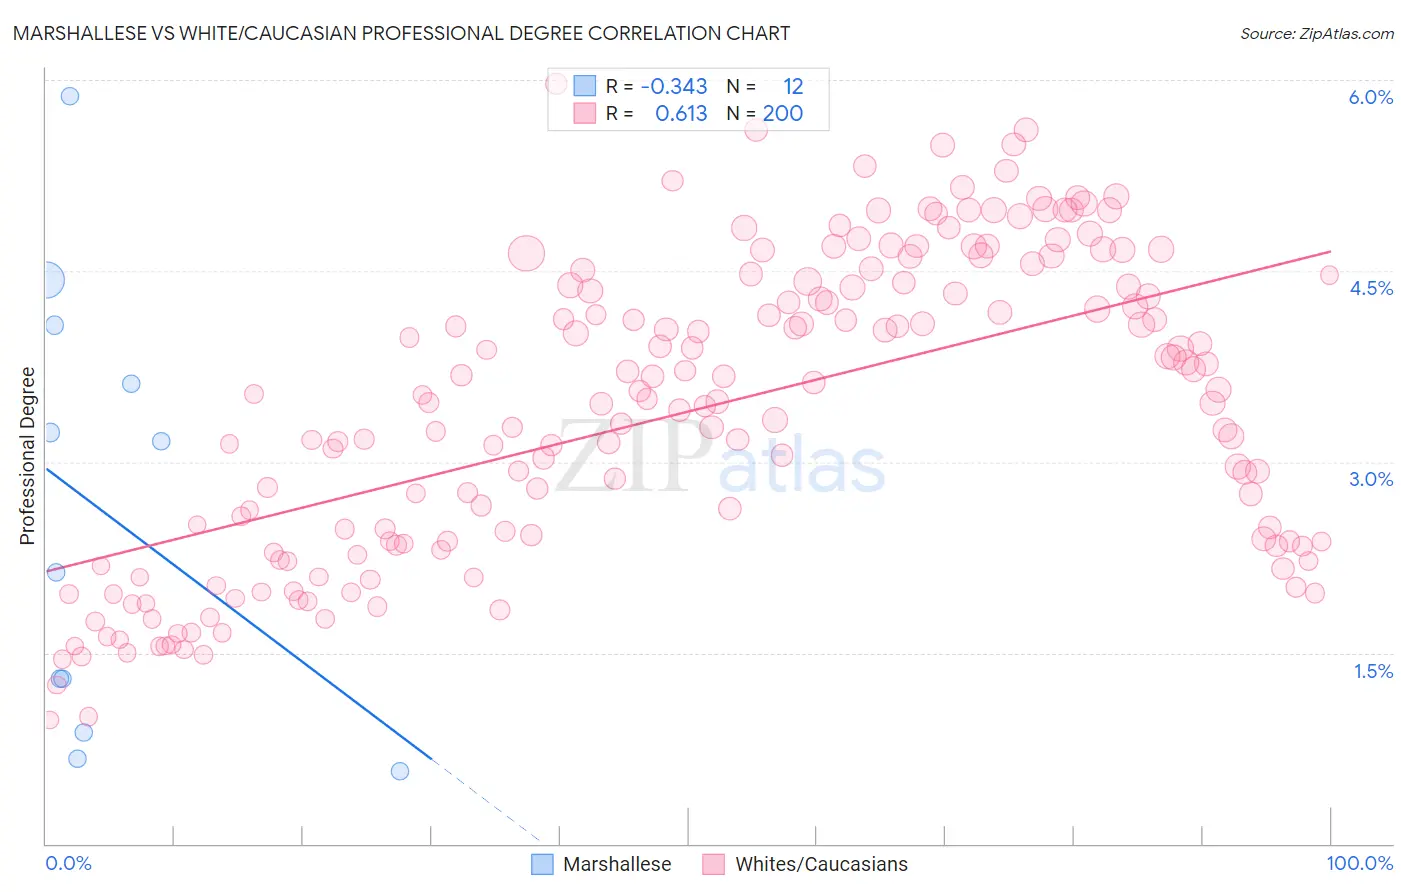This screenshot has height=892, width=1406.
Task: Click the blue swatch beside R = -0.343
Action: [x=585, y=86]
